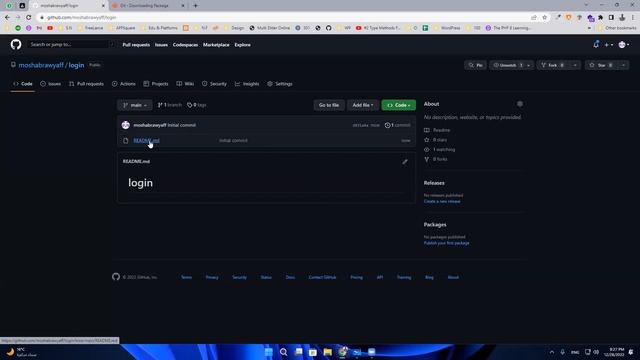Click the footer GitHub mark icon
This screenshot has width=640, height=360.
pos(116,277)
